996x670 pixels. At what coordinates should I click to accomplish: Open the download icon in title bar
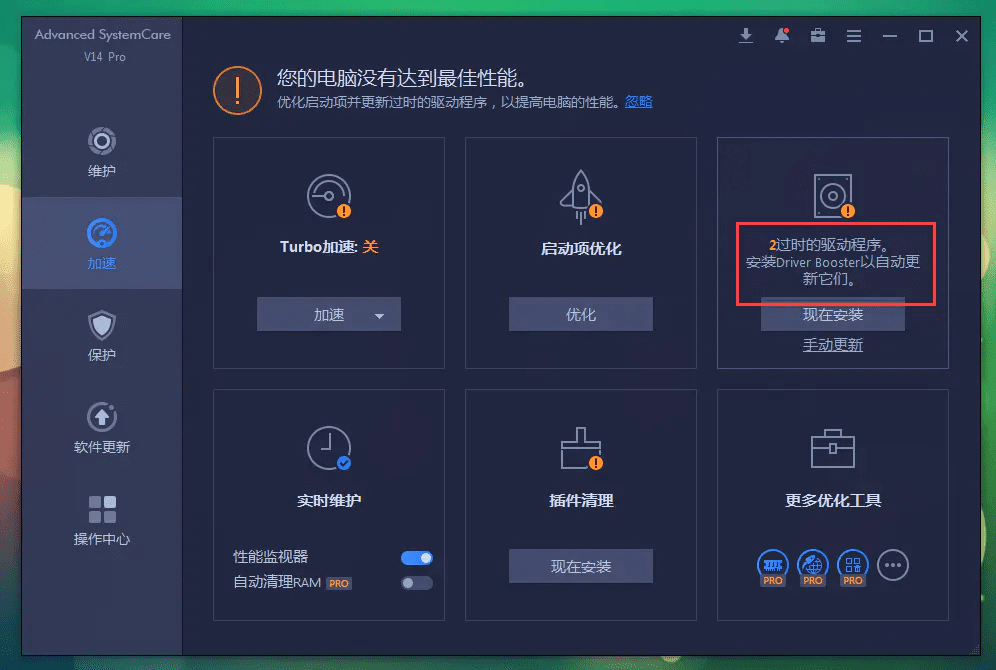pos(746,36)
